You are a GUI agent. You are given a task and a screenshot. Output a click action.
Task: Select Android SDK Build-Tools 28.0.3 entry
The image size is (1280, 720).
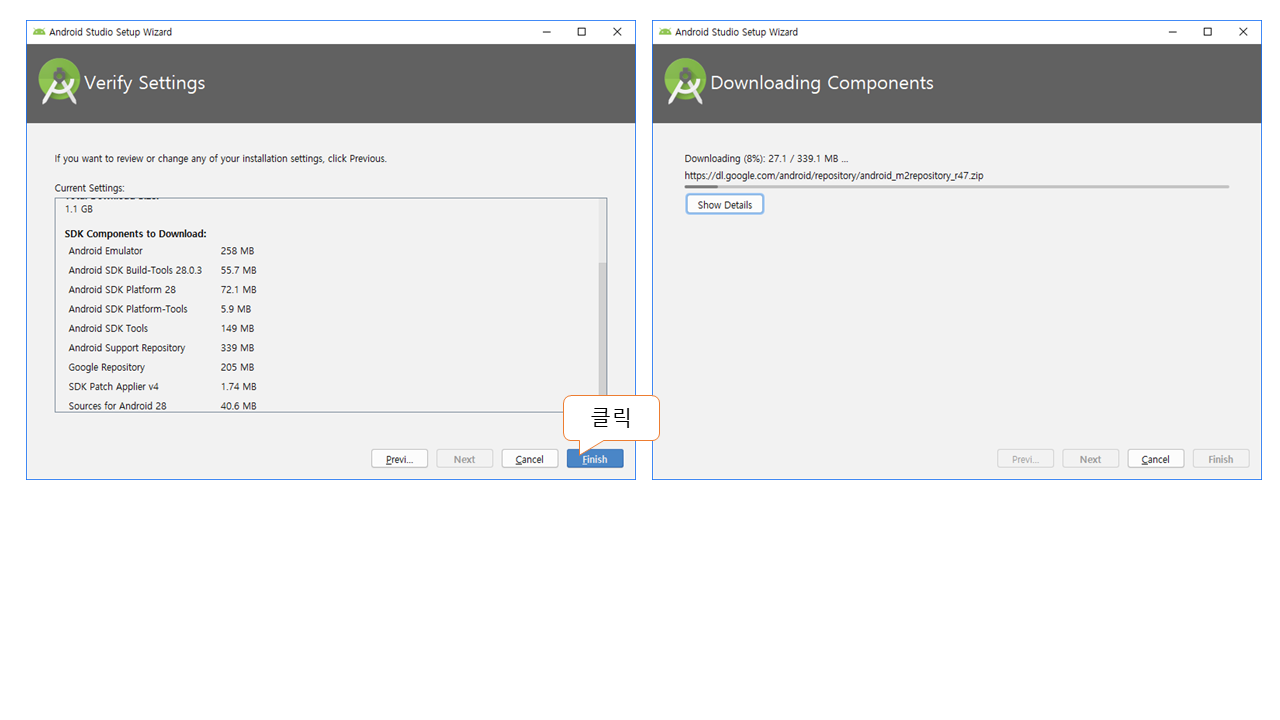click(x=135, y=270)
